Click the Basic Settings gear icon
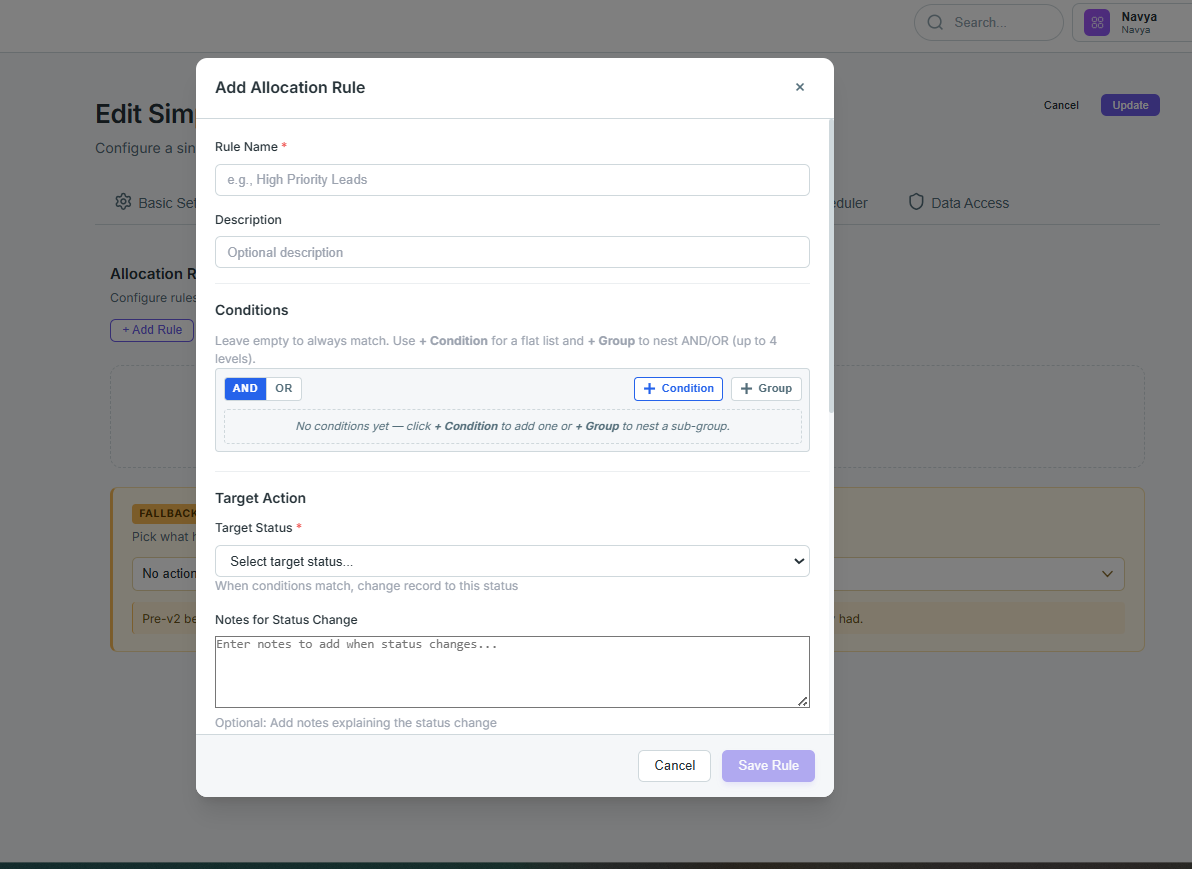Image resolution: width=1192 pixels, height=869 pixels. click(123, 201)
